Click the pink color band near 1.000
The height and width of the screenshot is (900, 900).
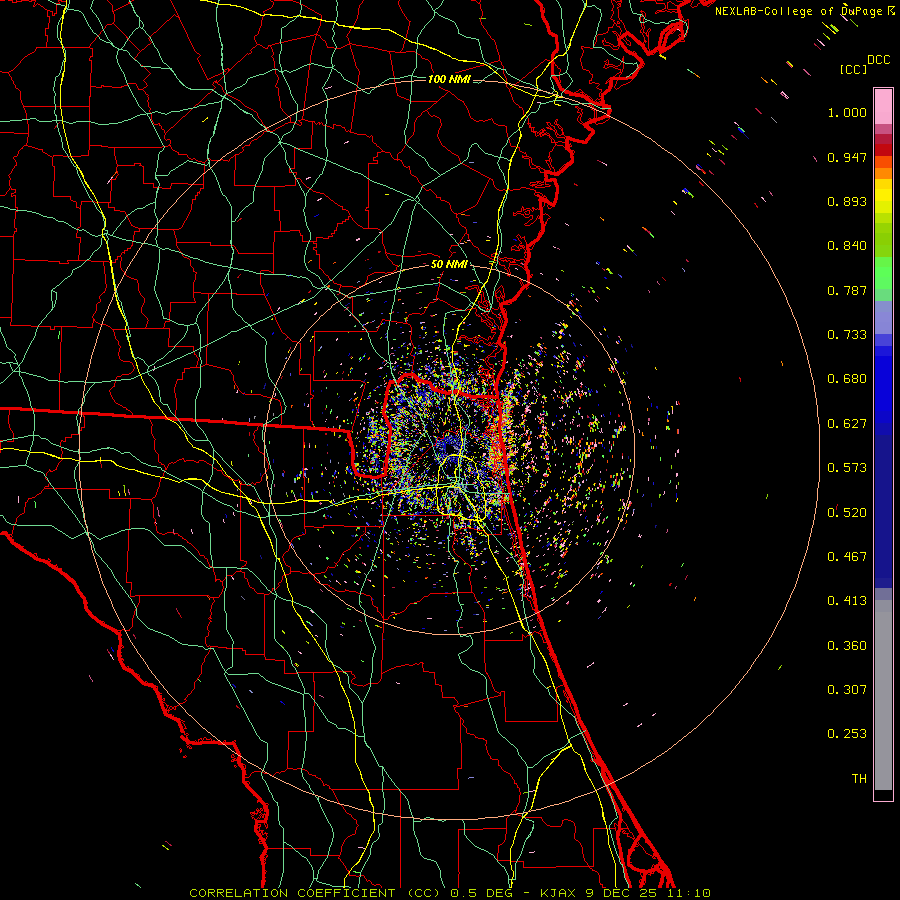[x=883, y=107]
